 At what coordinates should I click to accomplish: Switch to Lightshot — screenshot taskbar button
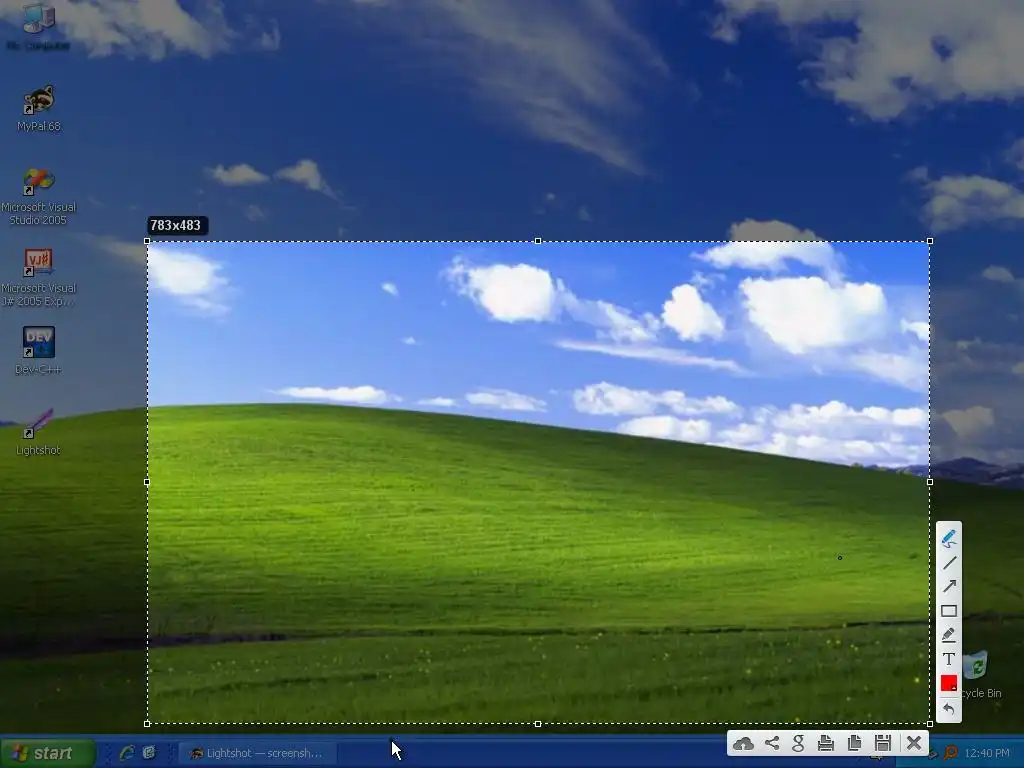[257, 753]
